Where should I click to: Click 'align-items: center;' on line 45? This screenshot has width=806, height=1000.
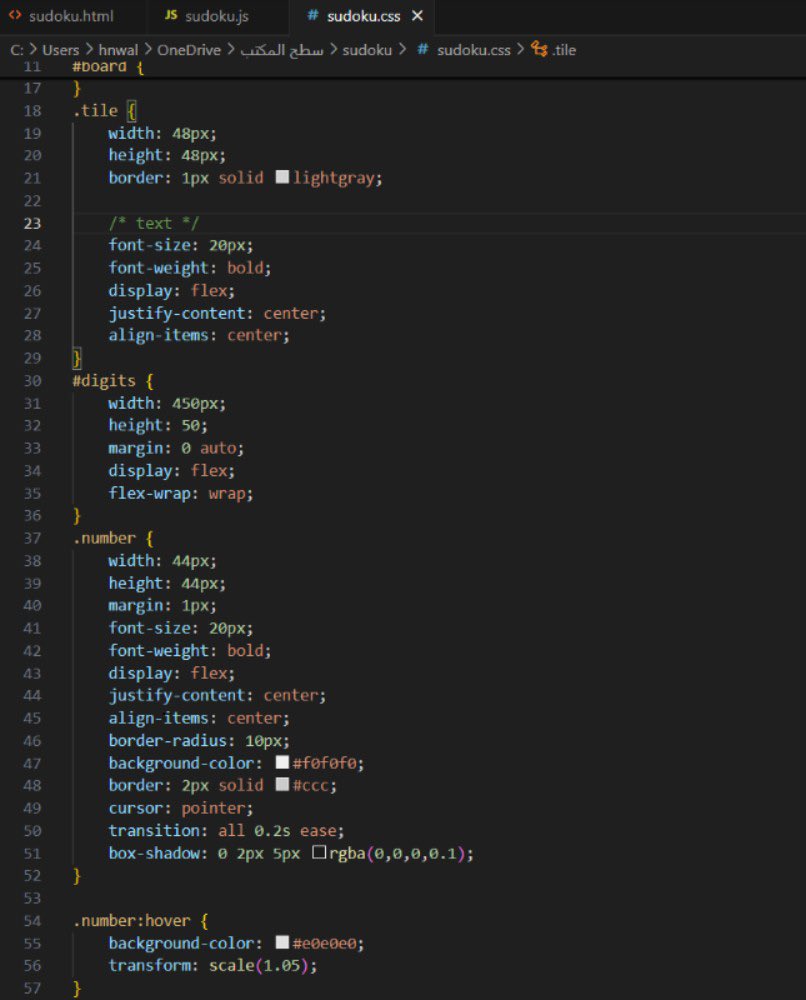[x=199, y=718]
